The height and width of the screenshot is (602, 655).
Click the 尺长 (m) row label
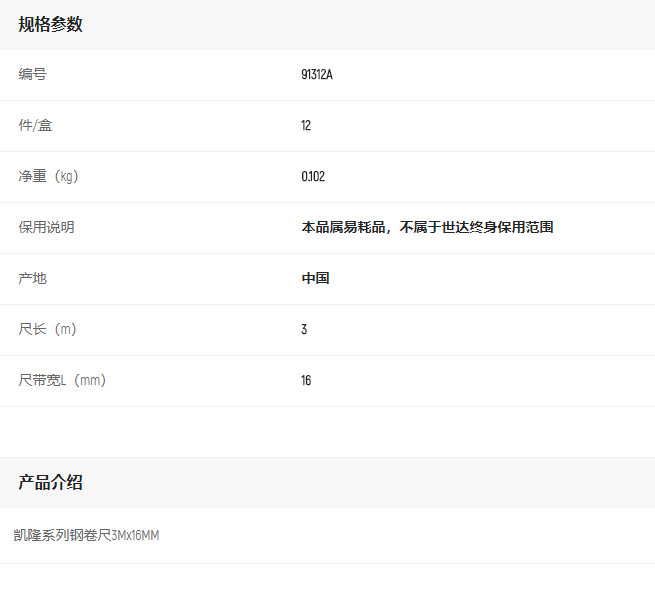47,330
